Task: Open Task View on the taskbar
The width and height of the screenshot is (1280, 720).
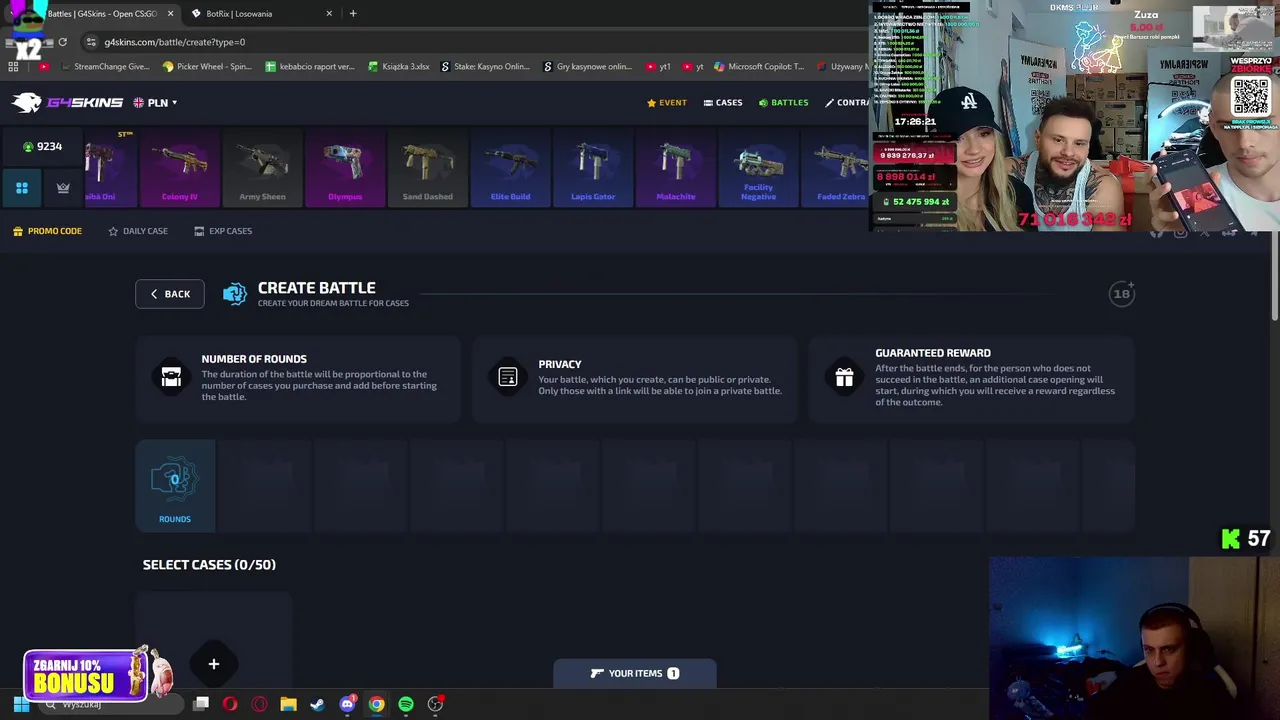Action: click(x=201, y=704)
